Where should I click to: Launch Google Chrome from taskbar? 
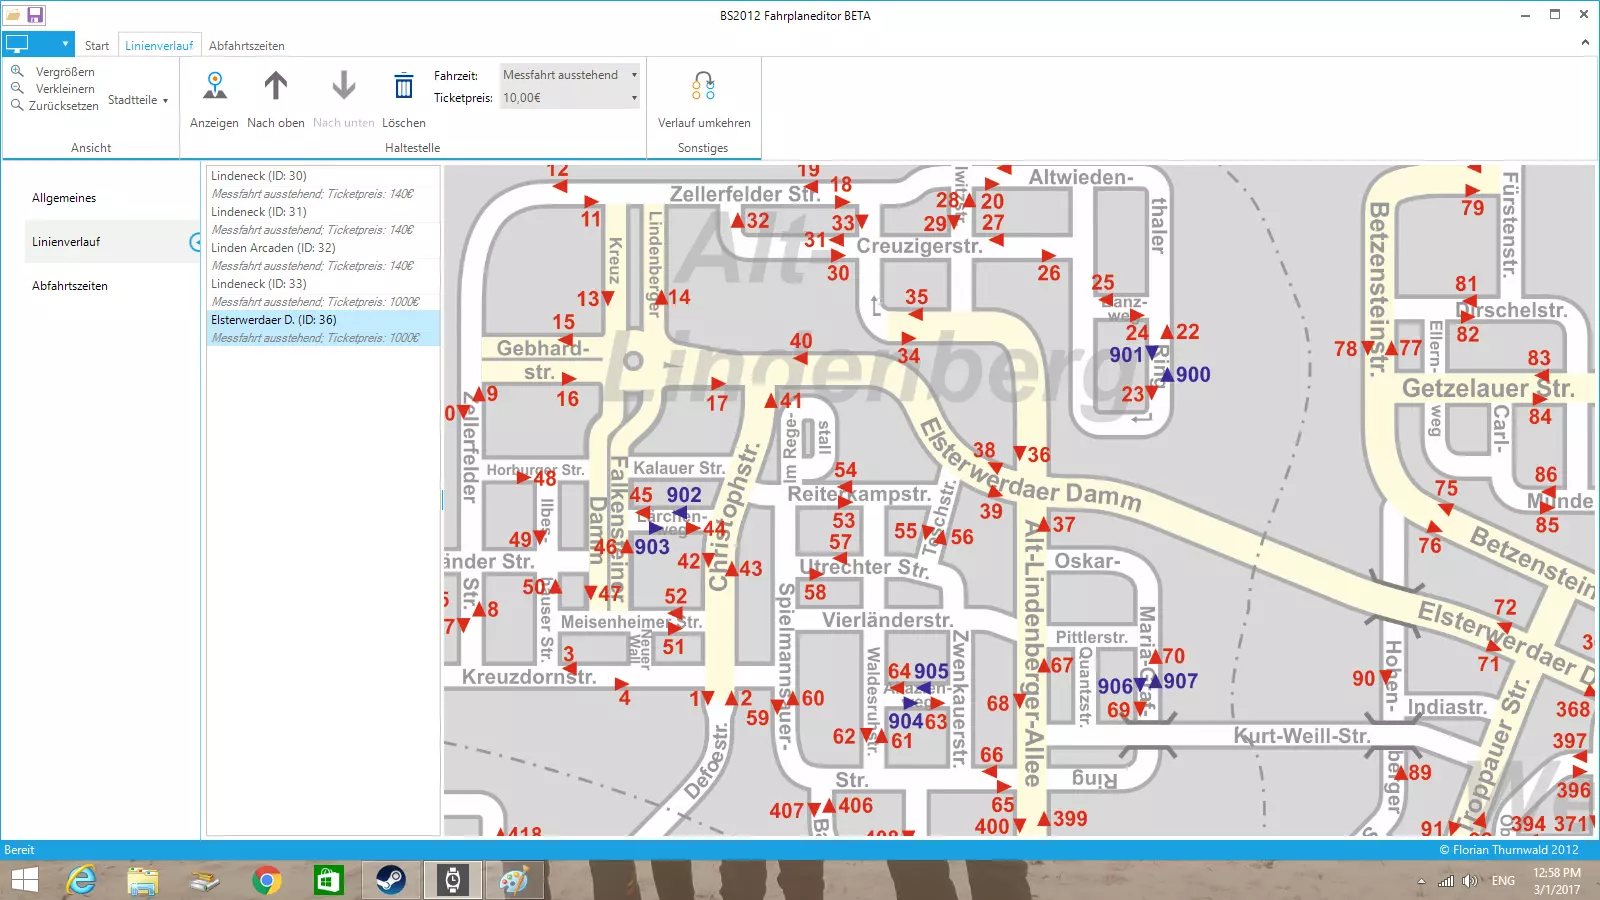coord(266,880)
